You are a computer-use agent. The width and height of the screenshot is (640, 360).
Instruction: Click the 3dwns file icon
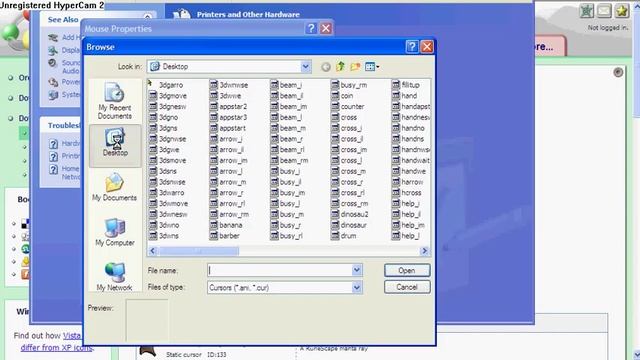click(x=153, y=236)
